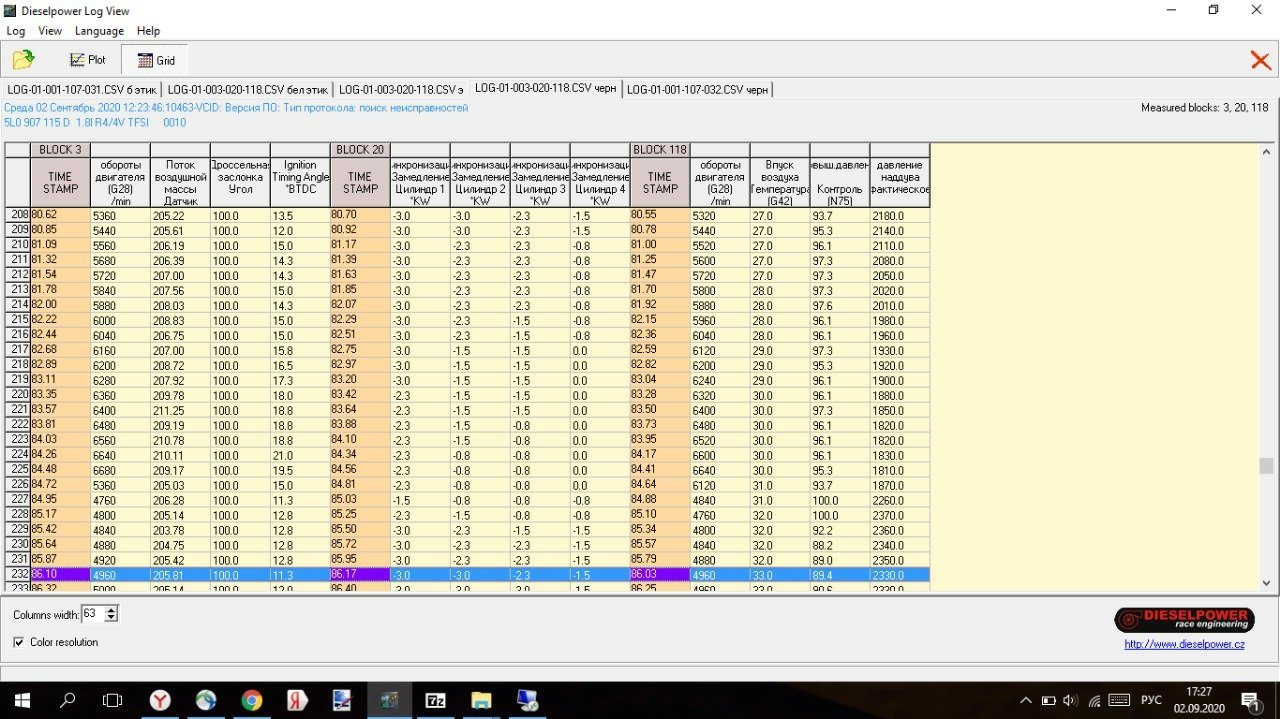
Task: Click the cell with value 211.25
Action: [180, 410]
